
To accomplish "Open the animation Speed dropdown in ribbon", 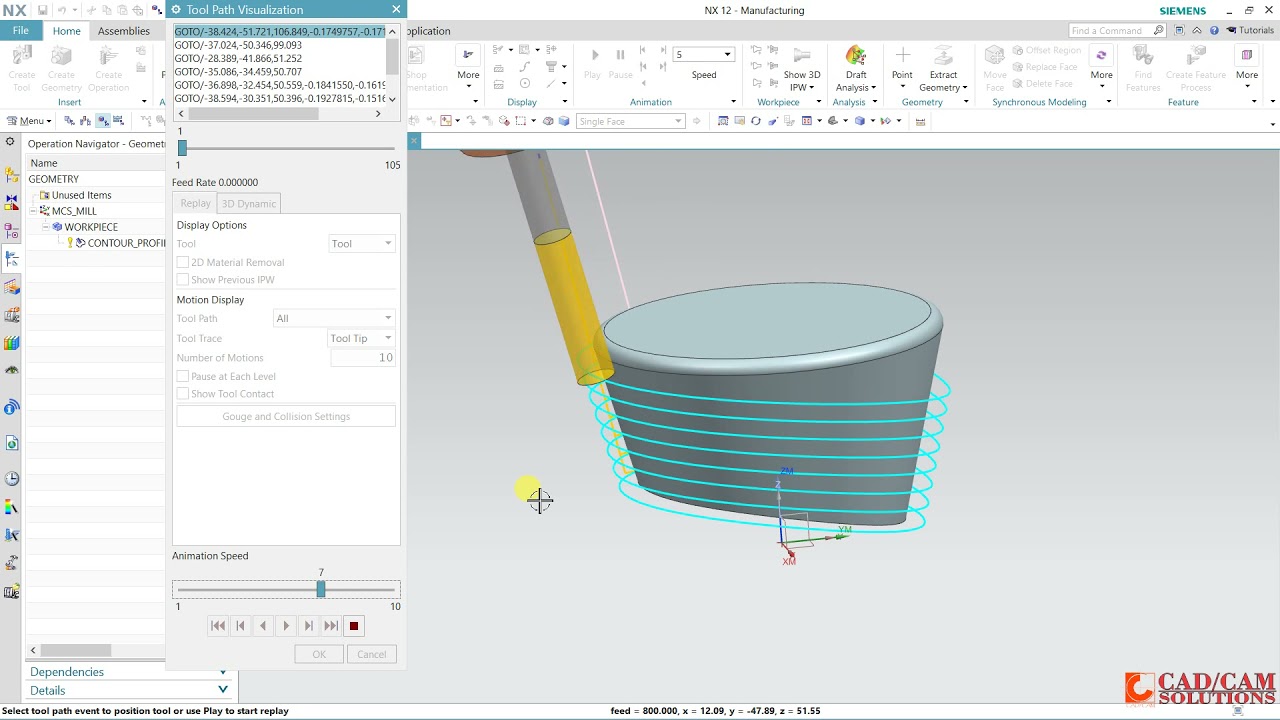I will tap(704, 54).
